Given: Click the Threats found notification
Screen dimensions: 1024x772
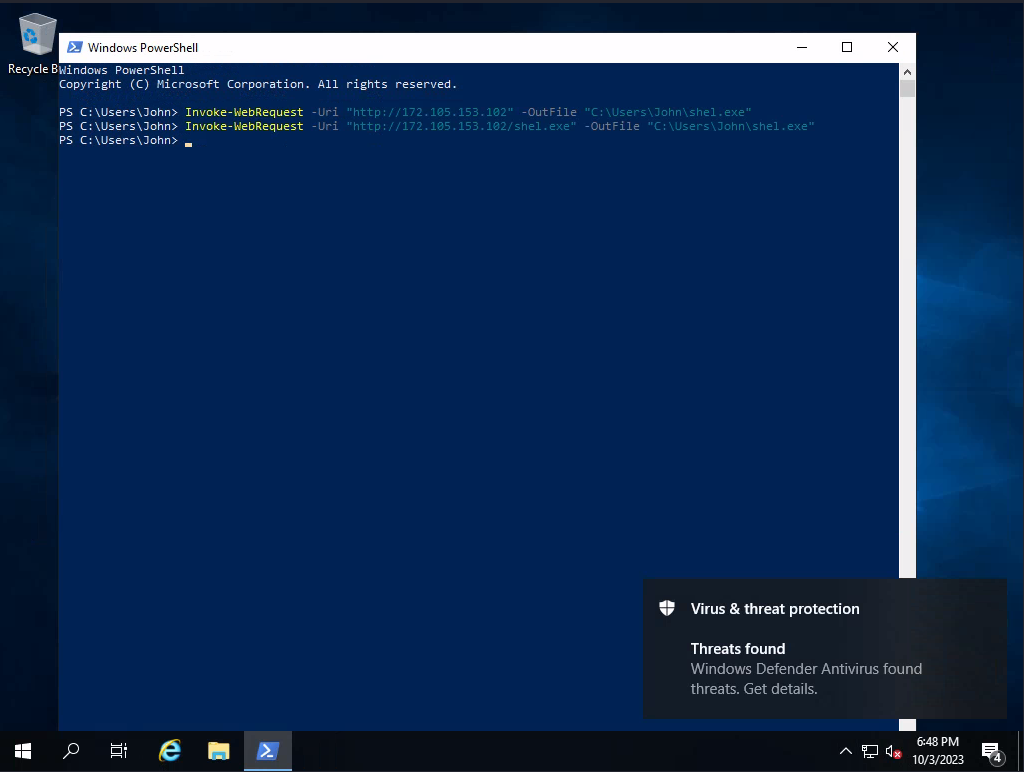Looking at the screenshot, I should coord(825,649).
